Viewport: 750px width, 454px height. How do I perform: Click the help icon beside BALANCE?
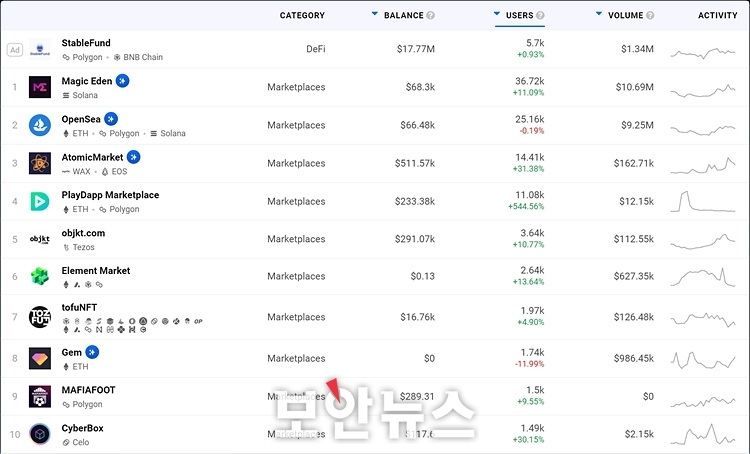[430, 15]
